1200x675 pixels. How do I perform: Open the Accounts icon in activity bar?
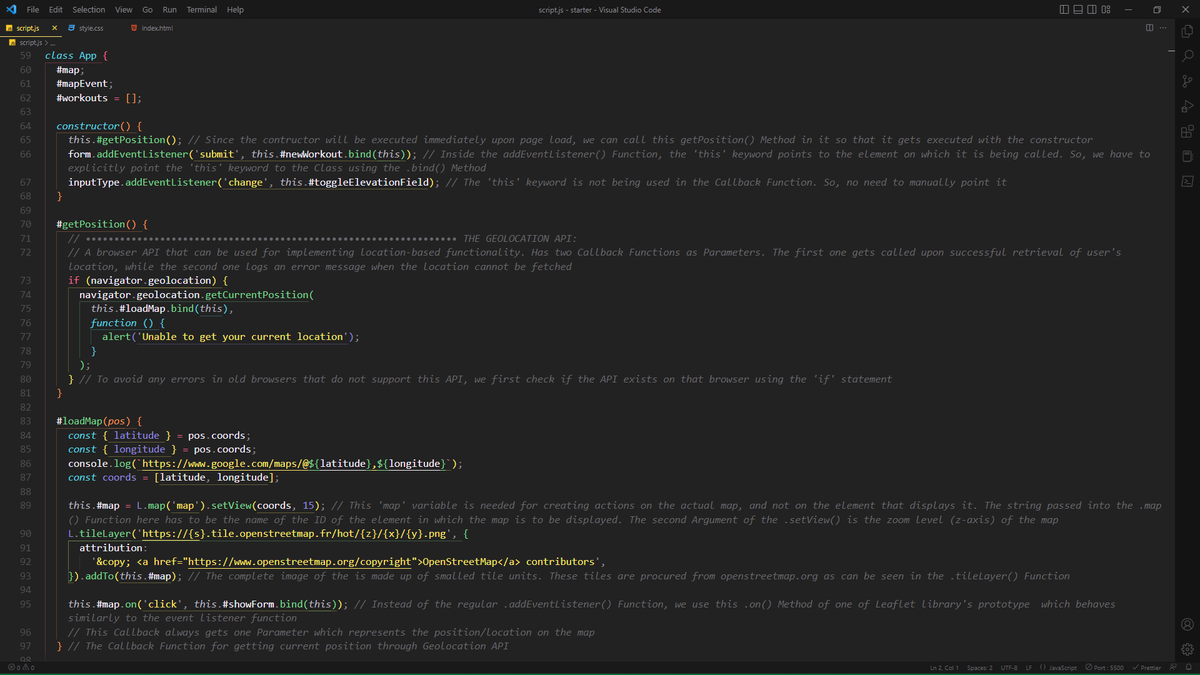pyautogui.click(x=1187, y=624)
